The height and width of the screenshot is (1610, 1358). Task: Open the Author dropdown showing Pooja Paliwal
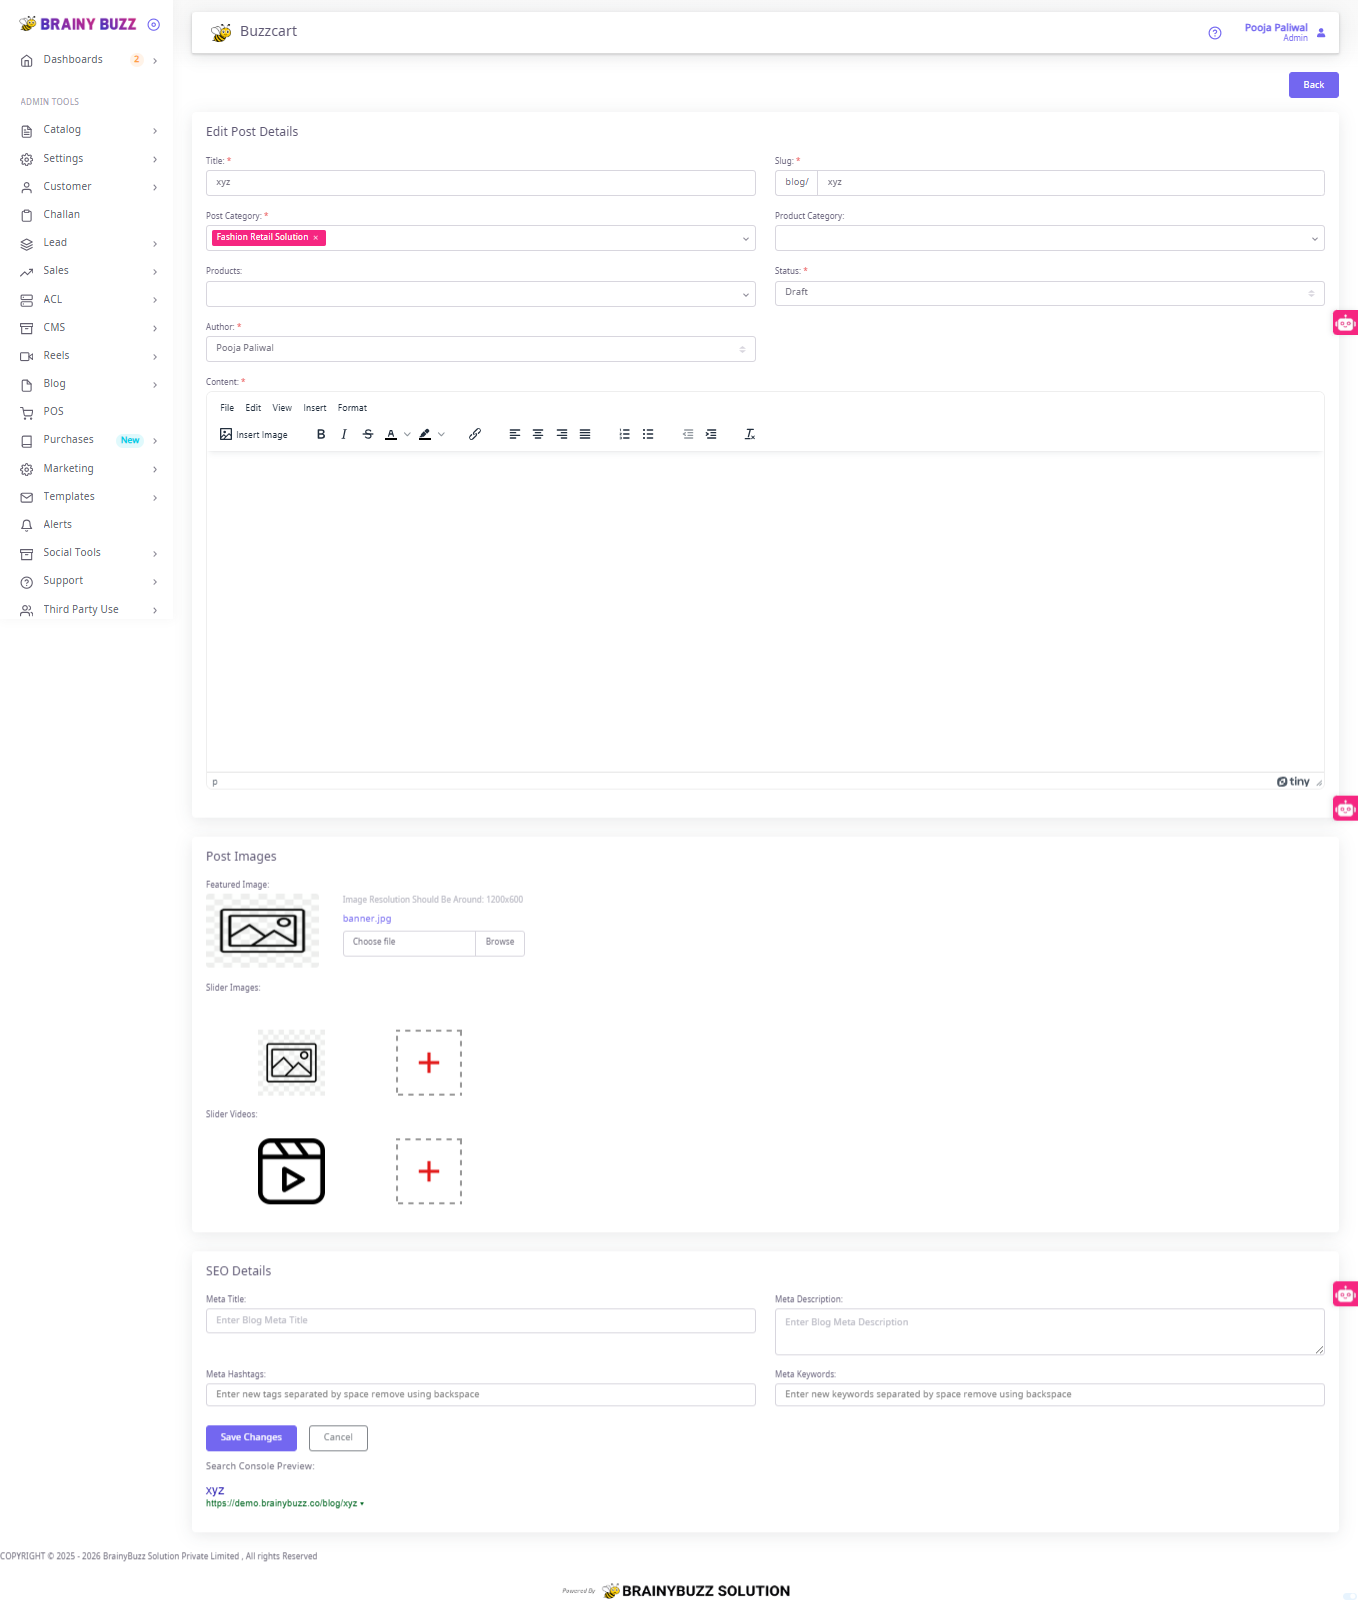click(x=480, y=349)
